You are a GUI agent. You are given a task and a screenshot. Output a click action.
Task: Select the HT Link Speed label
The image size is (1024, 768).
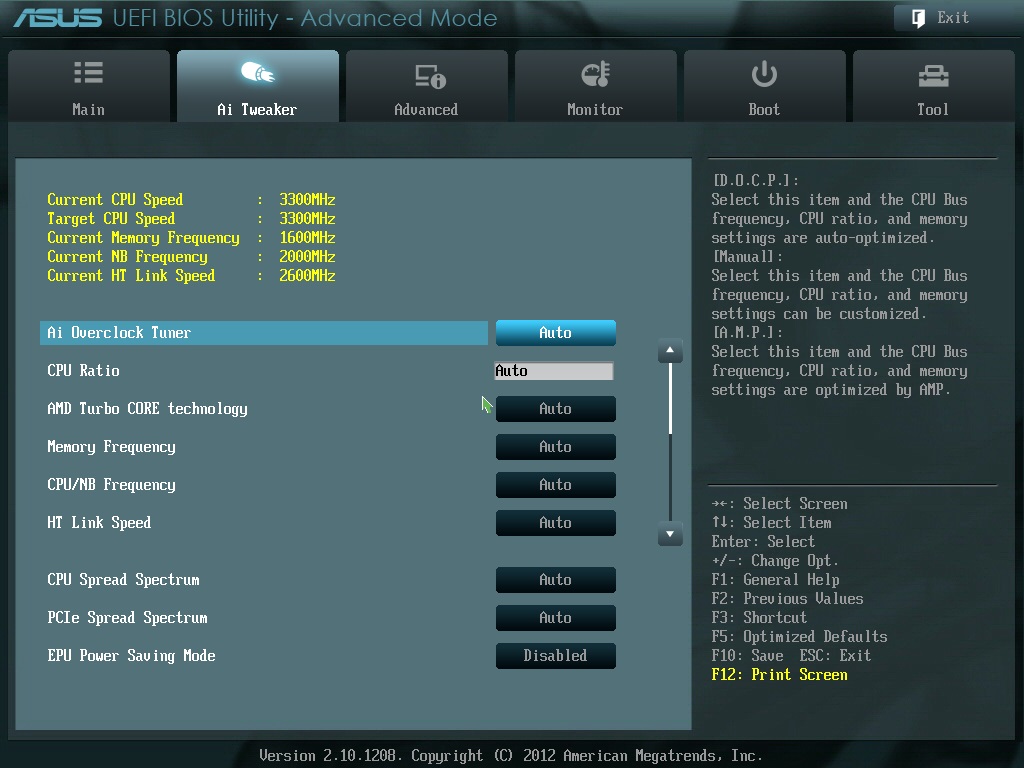click(99, 522)
